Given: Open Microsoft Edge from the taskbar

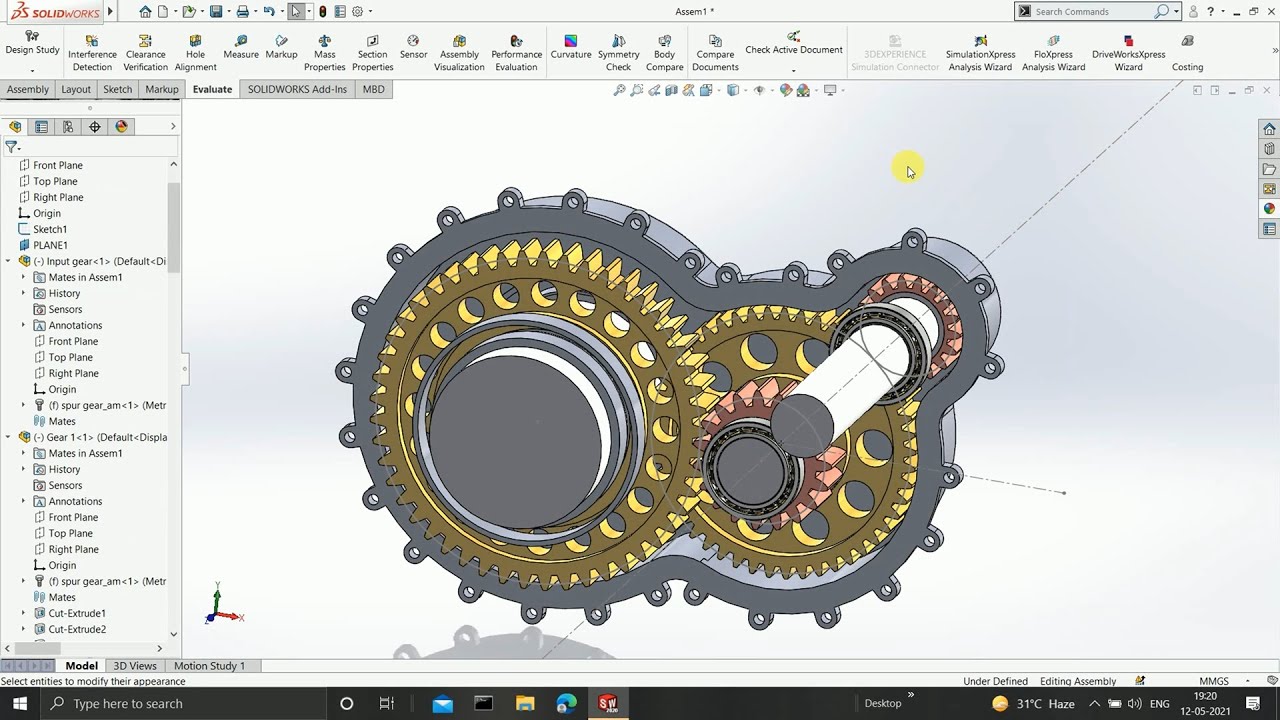Looking at the screenshot, I should tap(566, 703).
